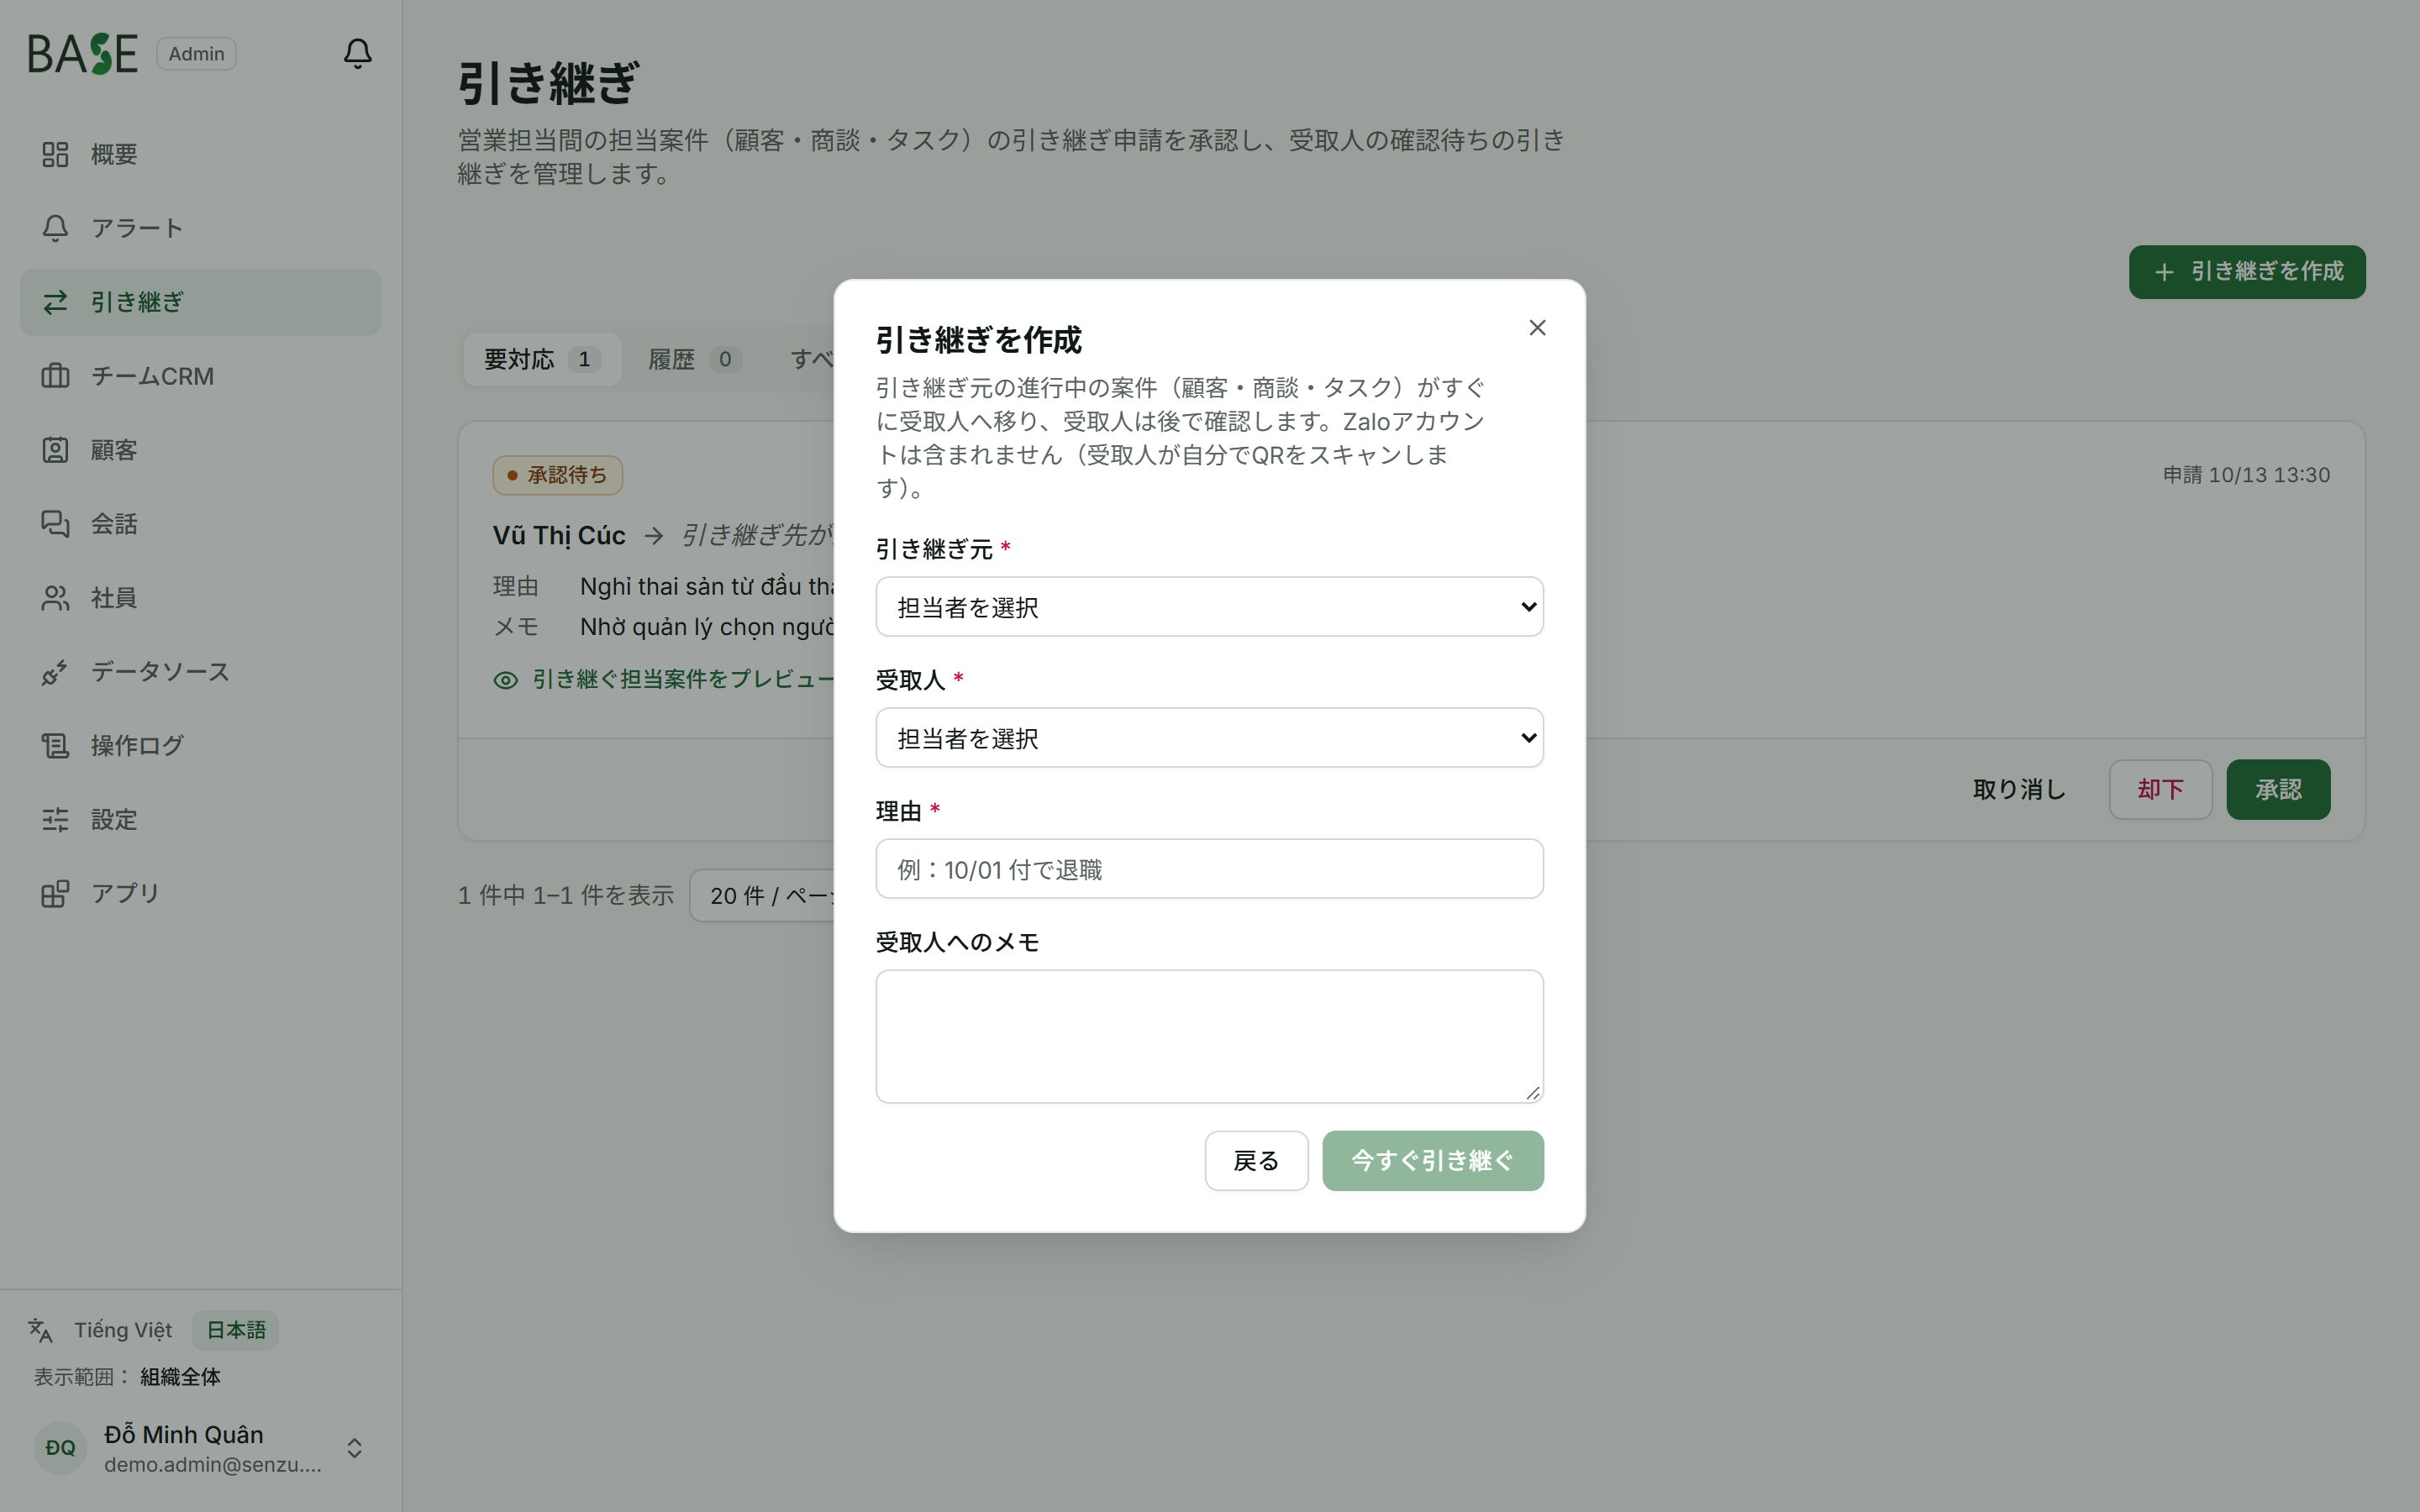The height and width of the screenshot is (1512, 2420).
Task: Click the 取り消し cancel button
Action: click(2019, 790)
